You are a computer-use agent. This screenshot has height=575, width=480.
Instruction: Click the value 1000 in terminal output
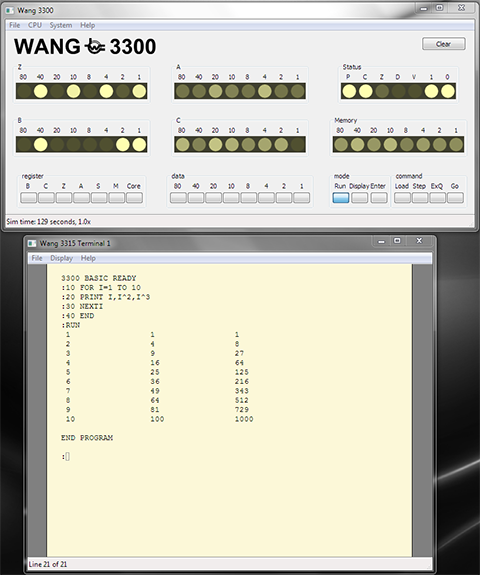244,419
